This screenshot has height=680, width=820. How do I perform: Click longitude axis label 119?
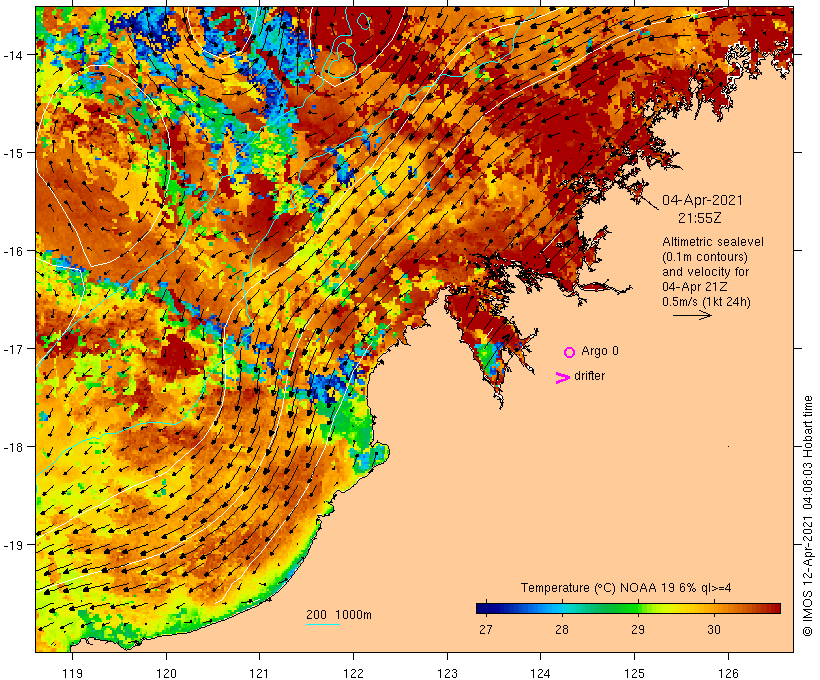click(x=72, y=673)
